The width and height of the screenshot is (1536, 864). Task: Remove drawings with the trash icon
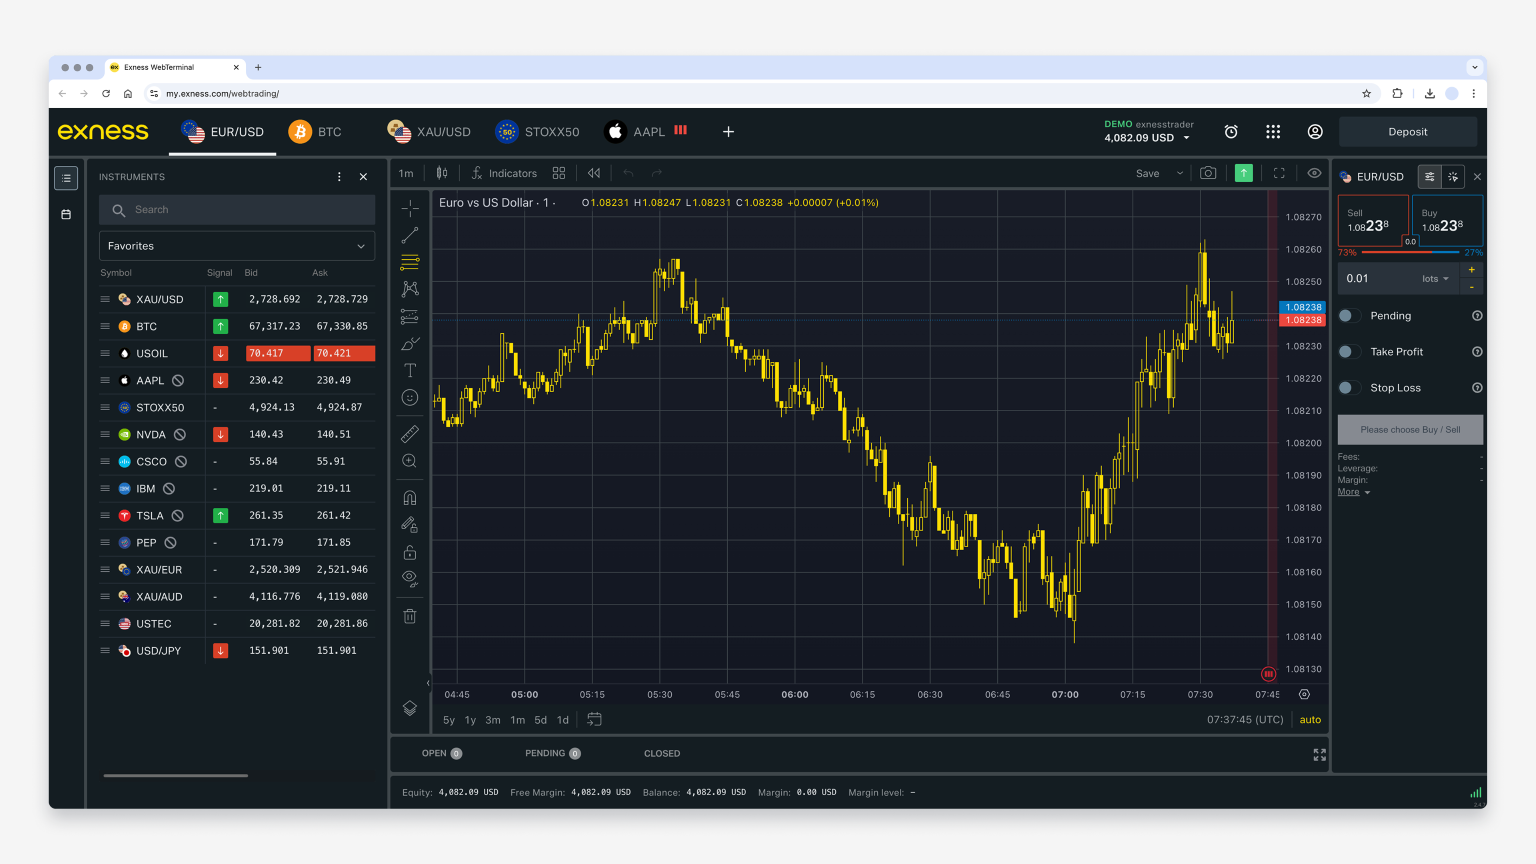[x=410, y=616]
